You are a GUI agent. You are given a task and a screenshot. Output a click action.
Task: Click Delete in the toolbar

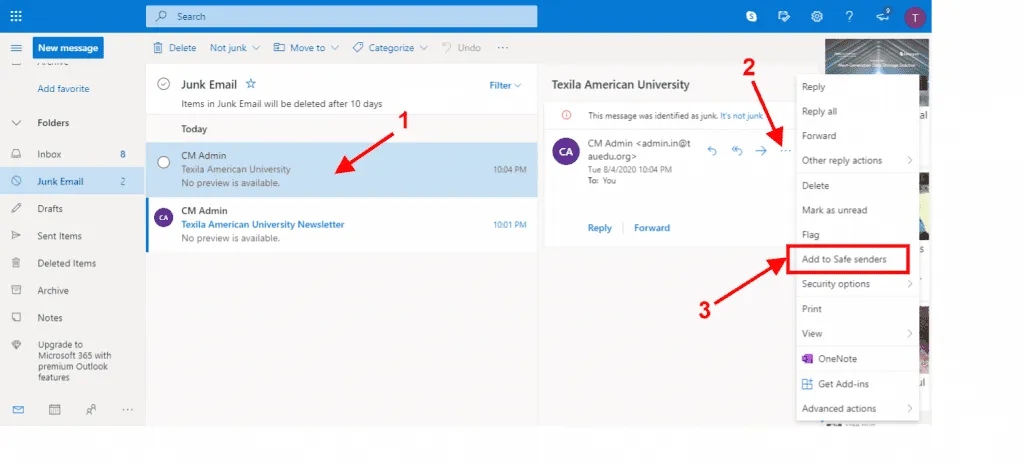coord(174,48)
